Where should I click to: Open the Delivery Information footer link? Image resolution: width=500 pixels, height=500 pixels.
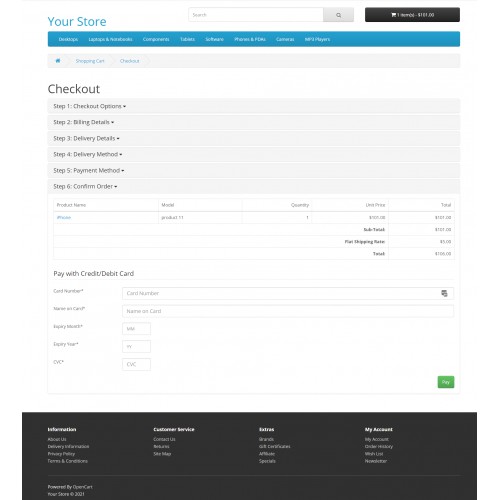68,446
